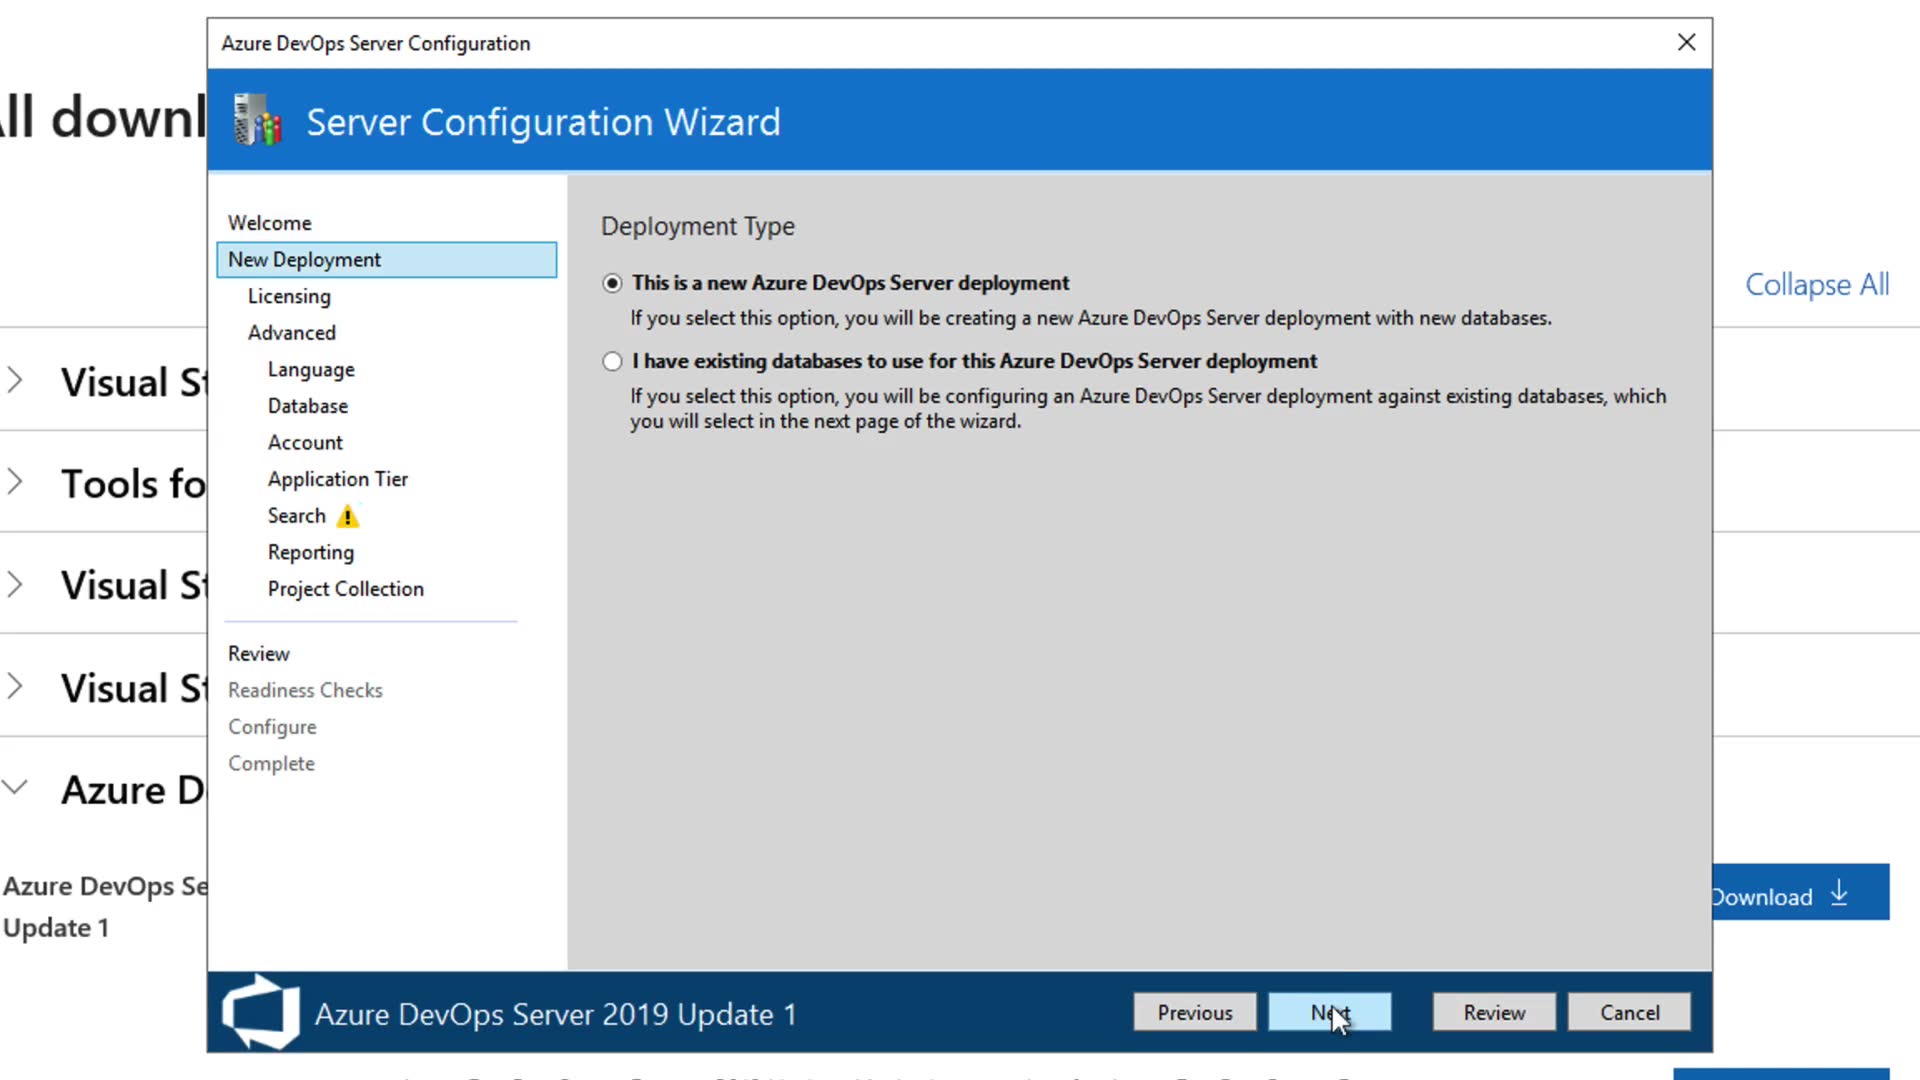Select the Application Tier step
This screenshot has height=1080, width=1920.
(x=338, y=479)
